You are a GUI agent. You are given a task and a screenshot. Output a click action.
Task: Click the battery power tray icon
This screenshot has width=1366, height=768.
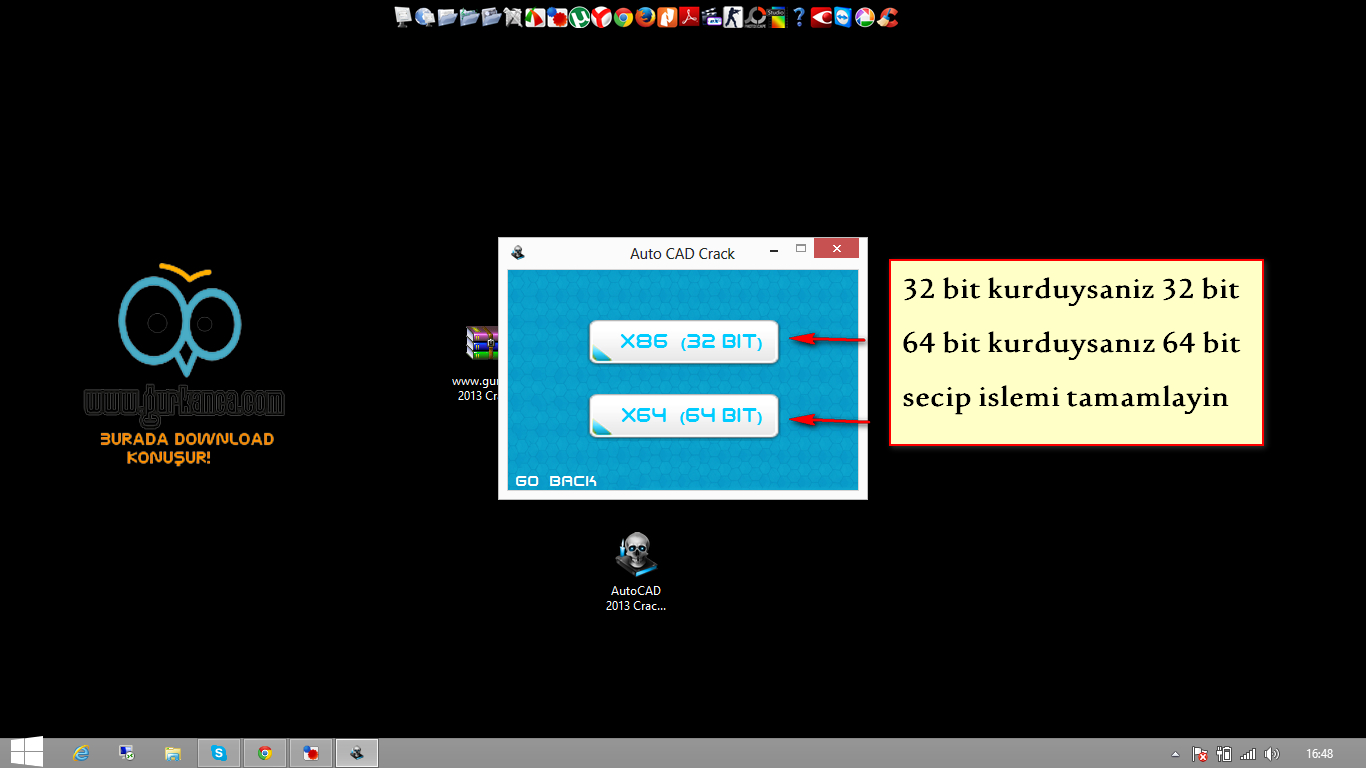pos(1223,753)
